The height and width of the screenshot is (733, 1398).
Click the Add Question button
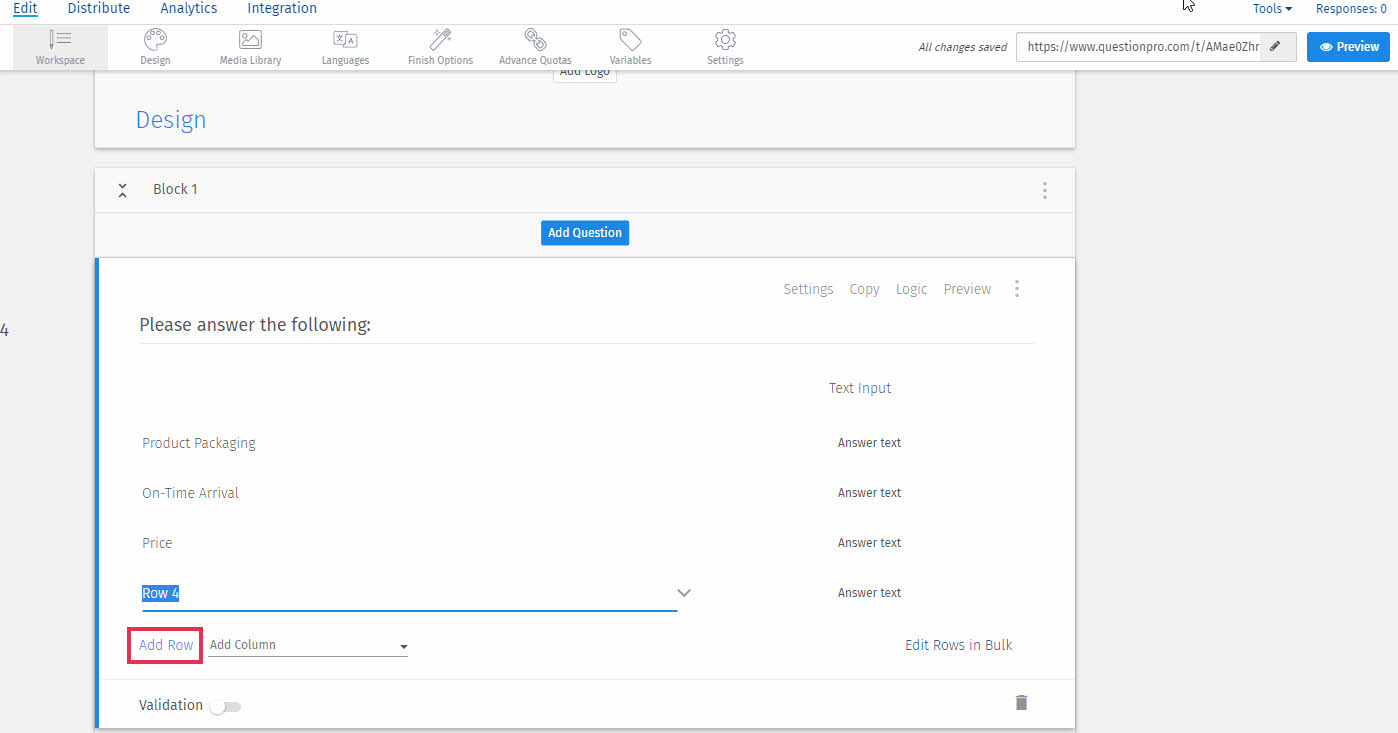pos(585,233)
